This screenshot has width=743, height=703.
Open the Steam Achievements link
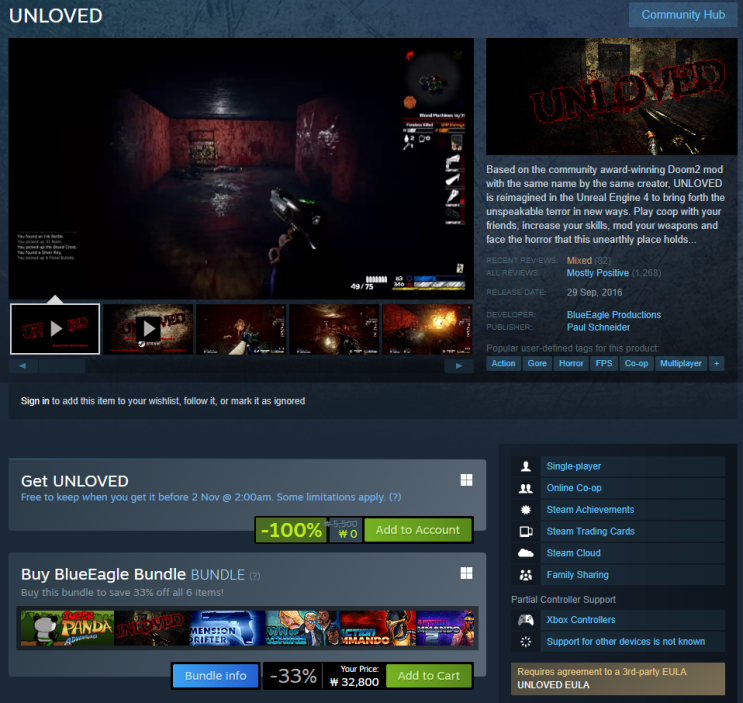tap(590, 510)
